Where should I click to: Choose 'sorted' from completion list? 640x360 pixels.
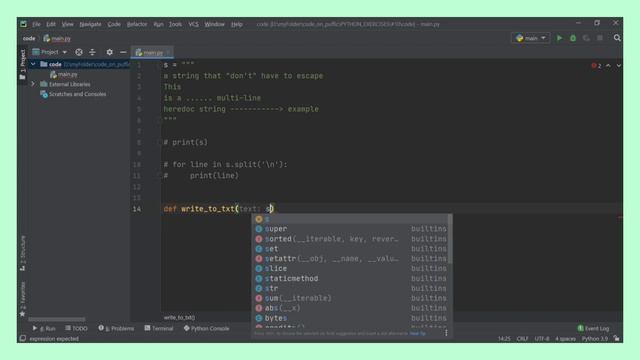pyautogui.click(x=351, y=239)
